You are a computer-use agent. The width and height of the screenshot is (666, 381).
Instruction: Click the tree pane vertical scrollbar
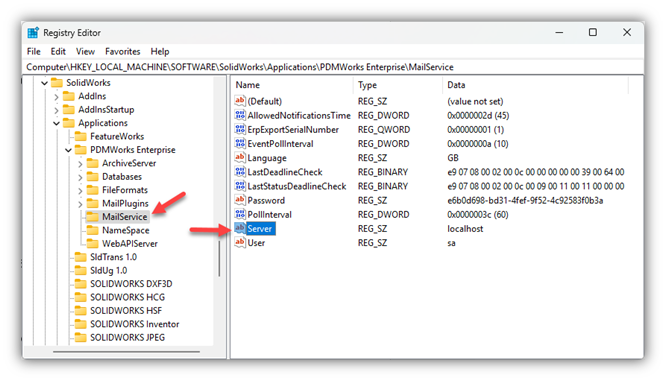pyautogui.click(x=219, y=259)
